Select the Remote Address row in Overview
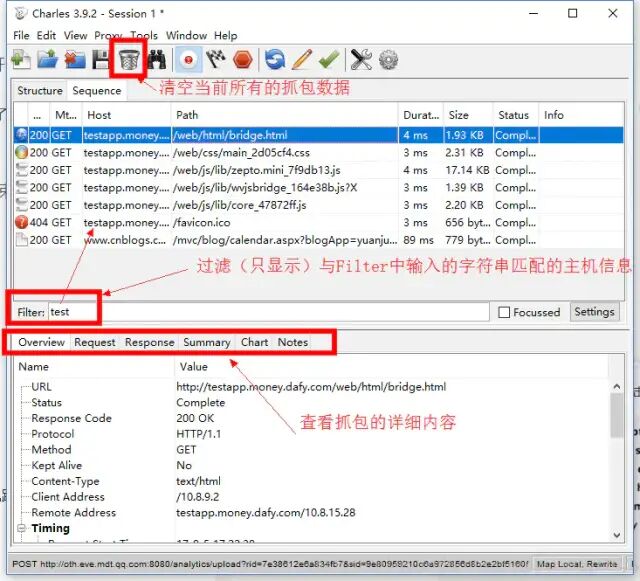 click(x=312, y=512)
